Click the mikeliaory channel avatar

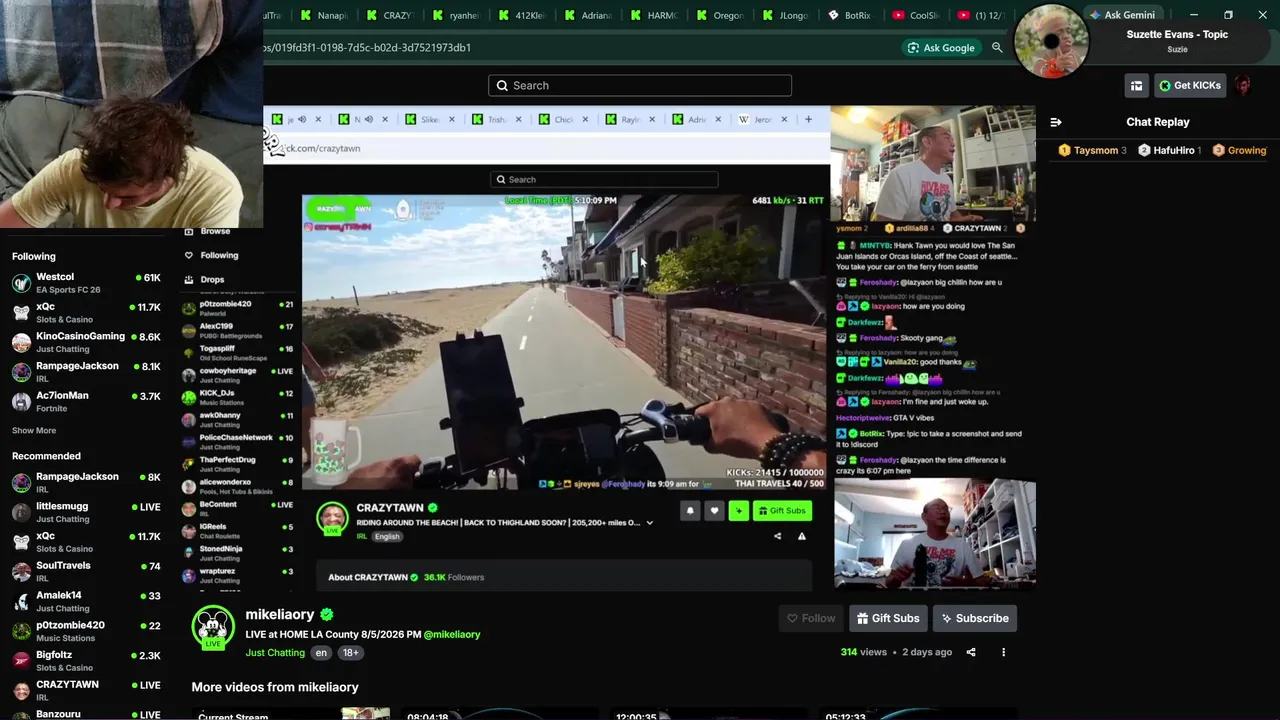pyautogui.click(x=212, y=627)
